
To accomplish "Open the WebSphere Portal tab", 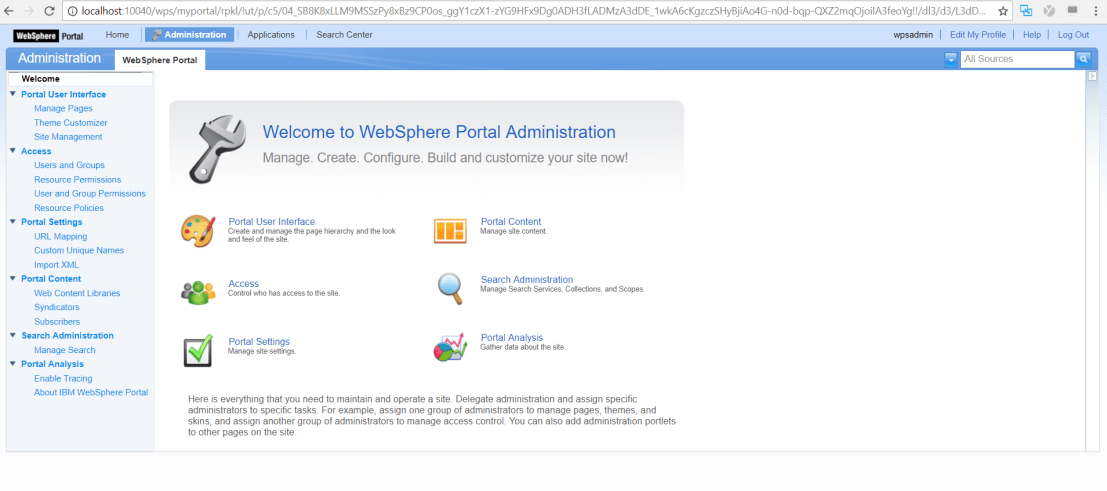I will 160,60.
